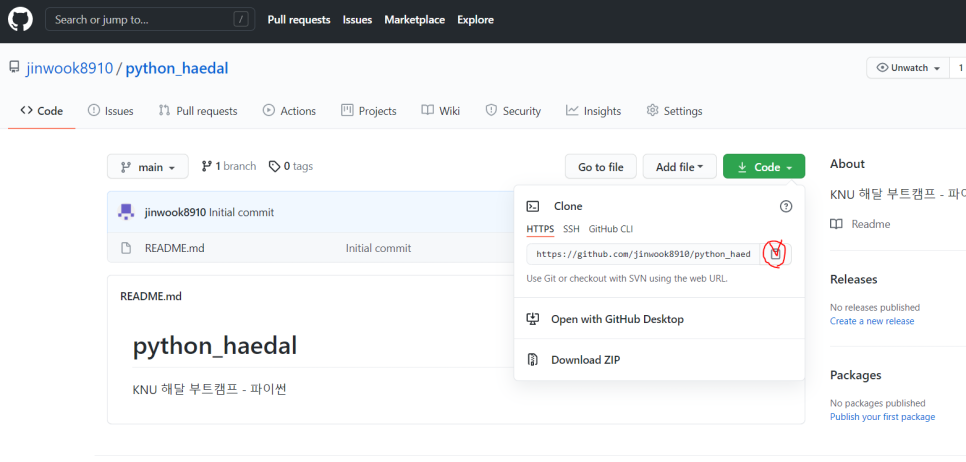Screen dimensions: 966x462
Task: Open Explore in top navigation
Action: click(475, 20)
